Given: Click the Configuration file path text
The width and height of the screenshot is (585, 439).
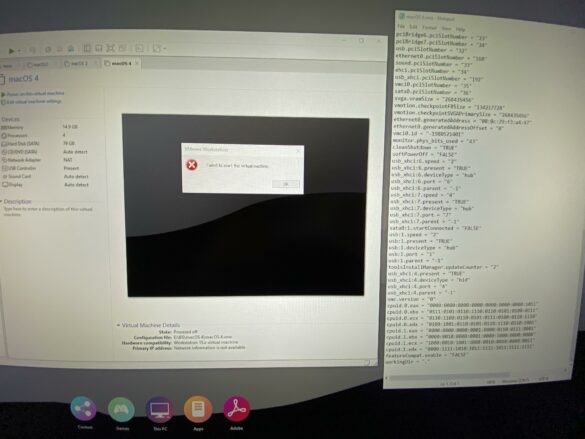Looking at the screenshot, I should pyautogui.click(x=203, y=337).
